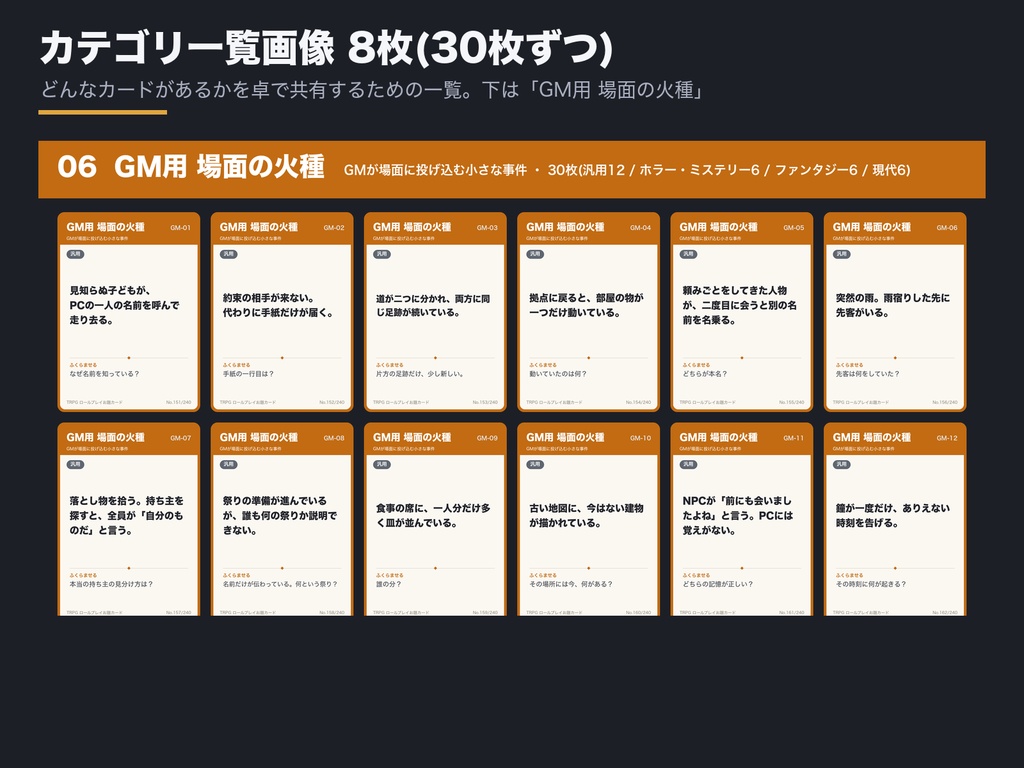
Task: Click the hint 片方の足跡だけ、少し新しい。
Action: (x=420, y=374)
